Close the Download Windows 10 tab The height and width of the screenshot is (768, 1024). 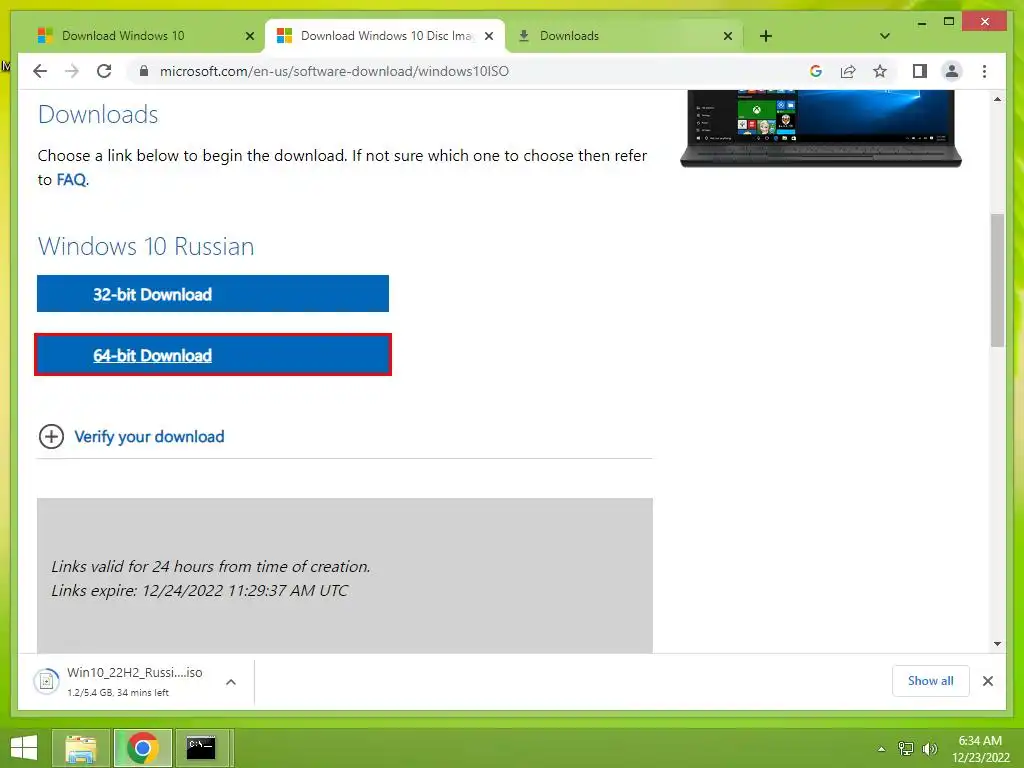(x=249, y=36)
